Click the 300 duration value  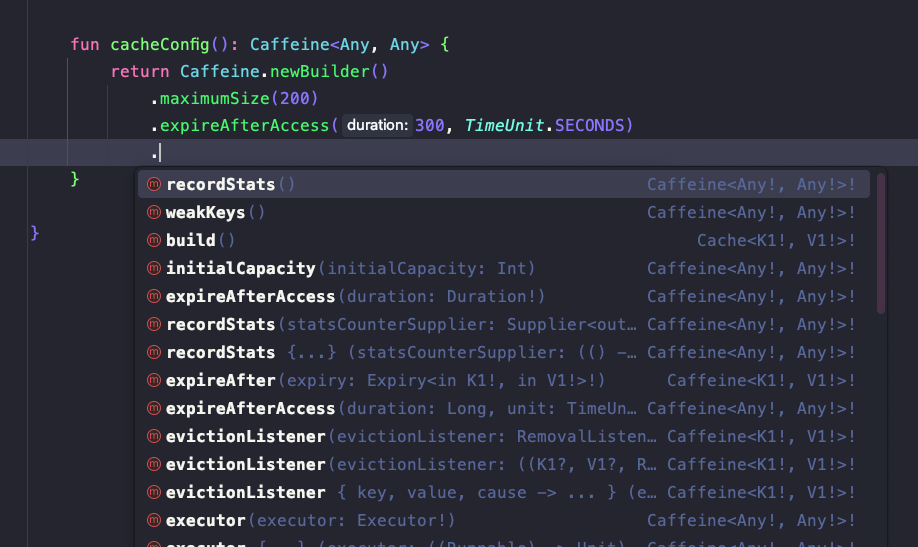coord(430,125)
